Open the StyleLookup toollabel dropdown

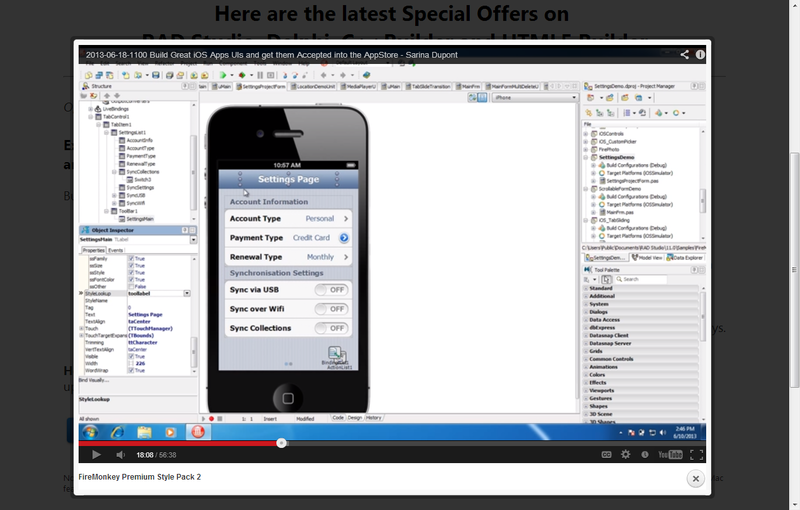coord(187,293)
